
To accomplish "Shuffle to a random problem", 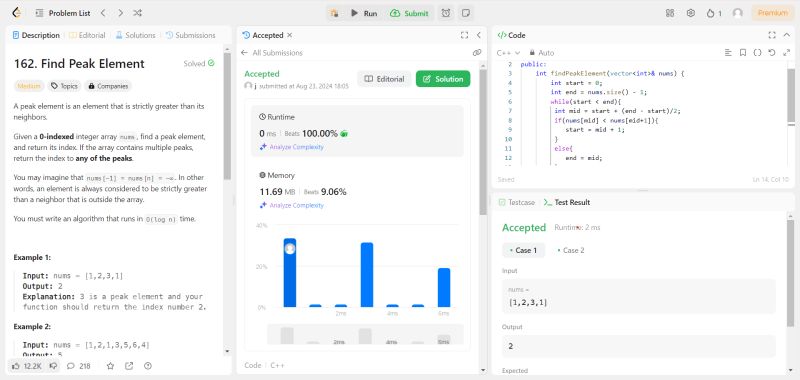I will coord(137,13).
